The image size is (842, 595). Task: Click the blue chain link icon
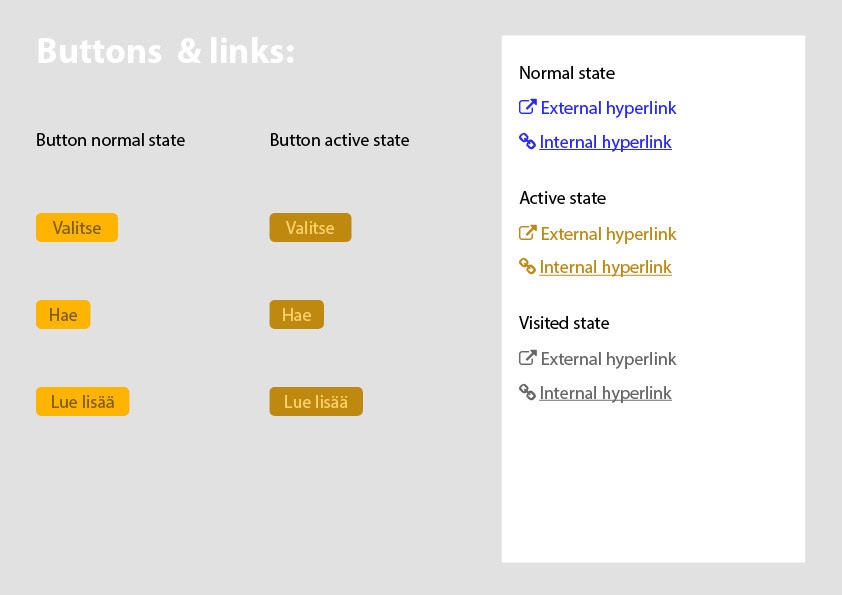[528, 141]
